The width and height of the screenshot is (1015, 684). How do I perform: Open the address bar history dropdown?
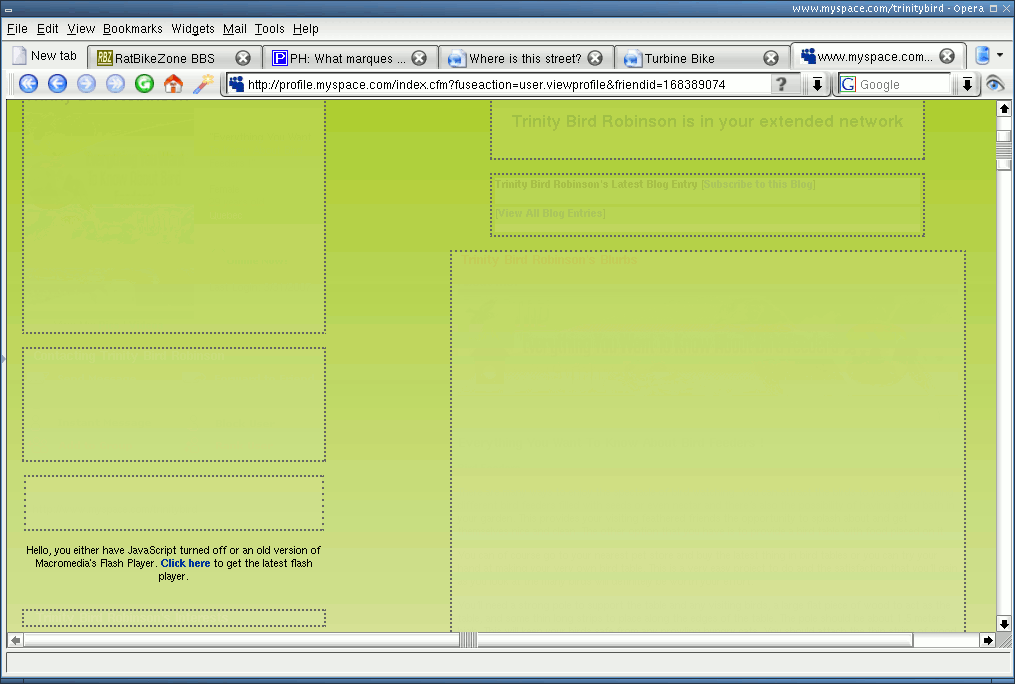coord(816,85)
